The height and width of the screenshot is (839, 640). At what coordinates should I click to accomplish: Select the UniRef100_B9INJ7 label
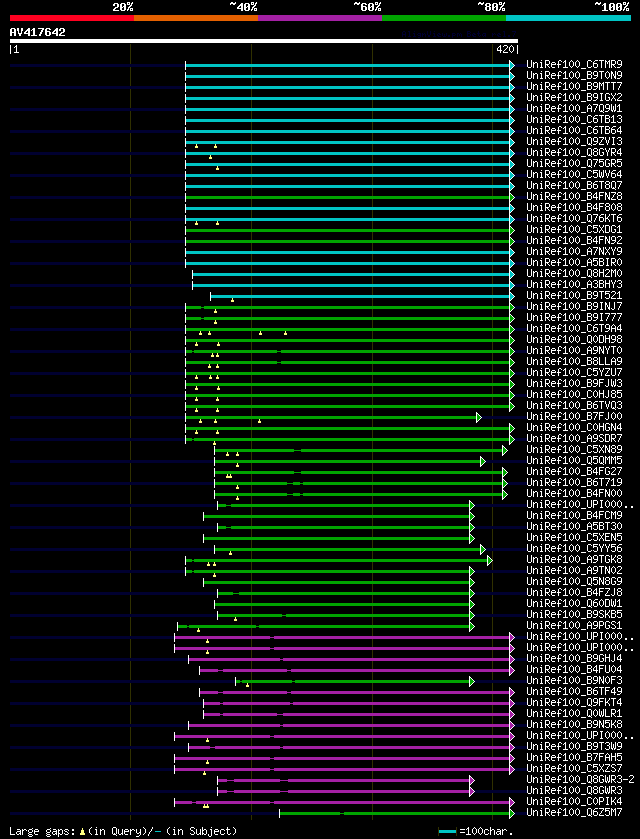[x=574, y=307]
